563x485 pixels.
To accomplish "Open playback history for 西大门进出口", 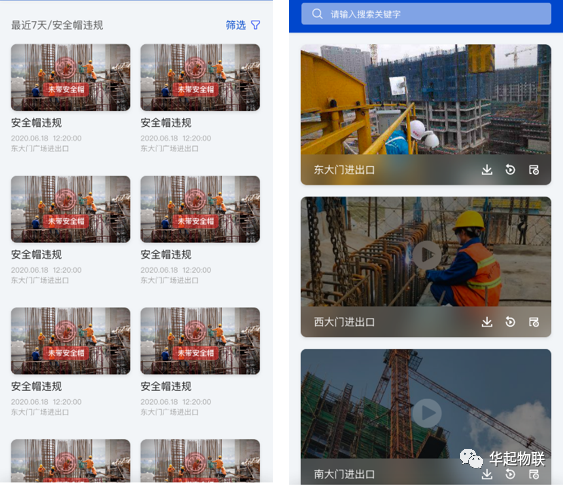I will tap(510, 322).
